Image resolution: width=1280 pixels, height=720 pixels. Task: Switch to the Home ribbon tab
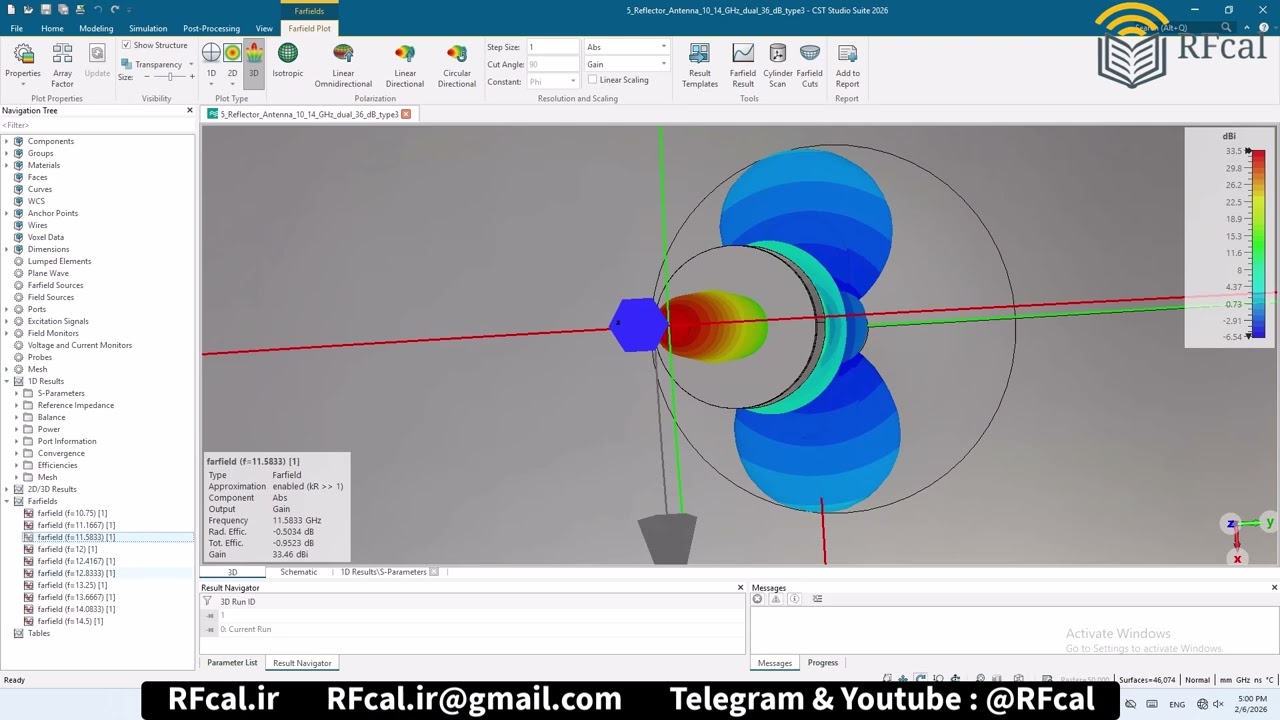[x=52, y=28]
